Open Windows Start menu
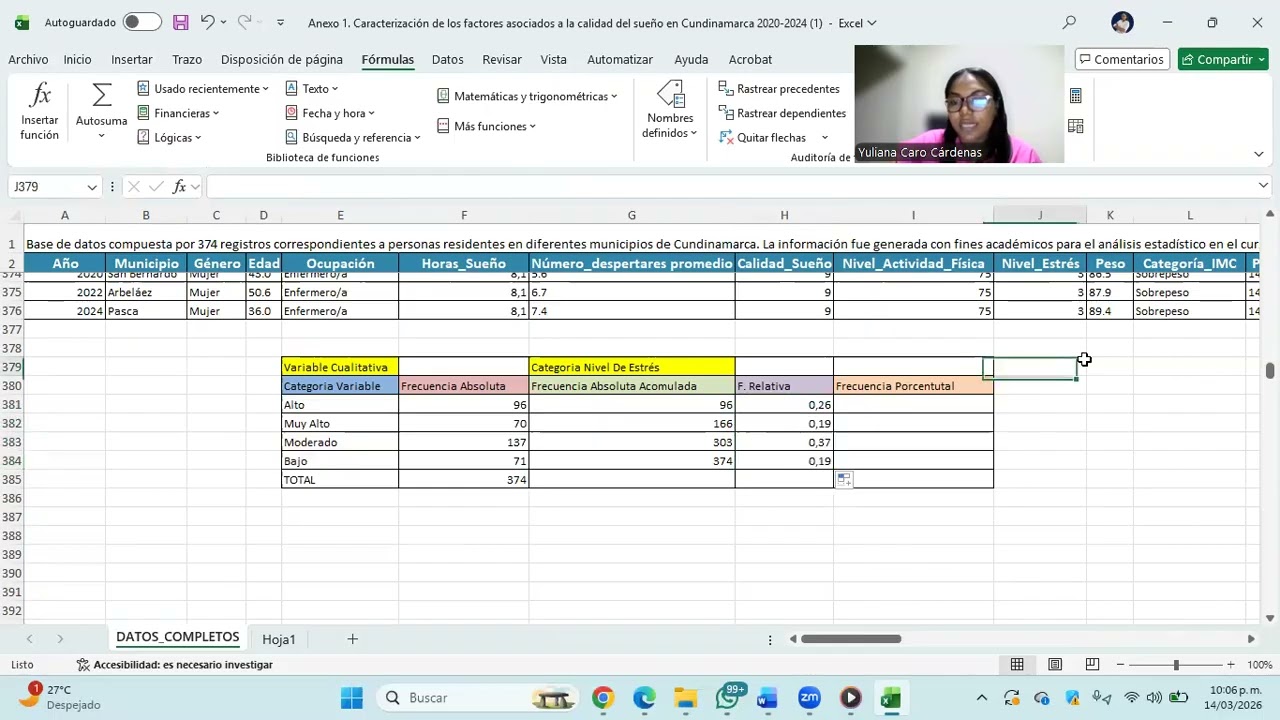This screenshot has height=720, width=1280. tap(352, 698)
